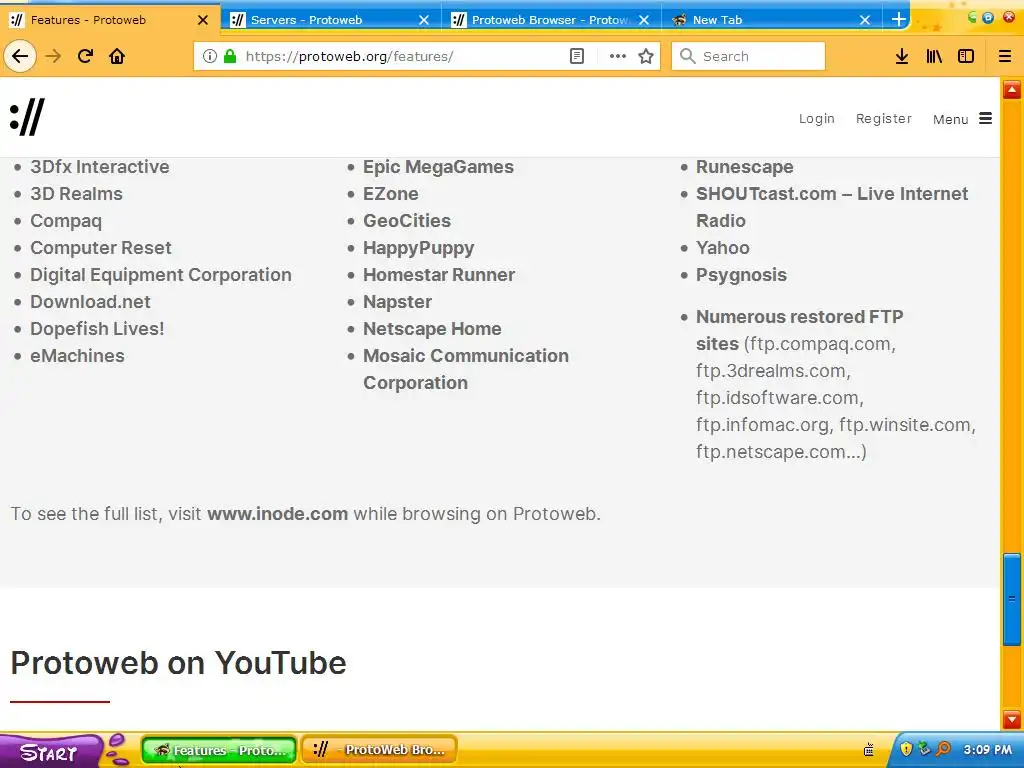Click the shield tray icon
This screenshot has width=1024, height=768.
(906, 749)
